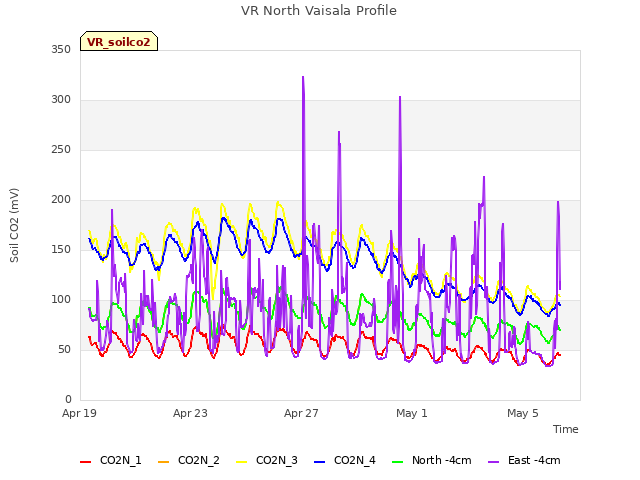640x480 pixels.
Task: Click the May 5 x-axis tick label
Action: point(523,413)
